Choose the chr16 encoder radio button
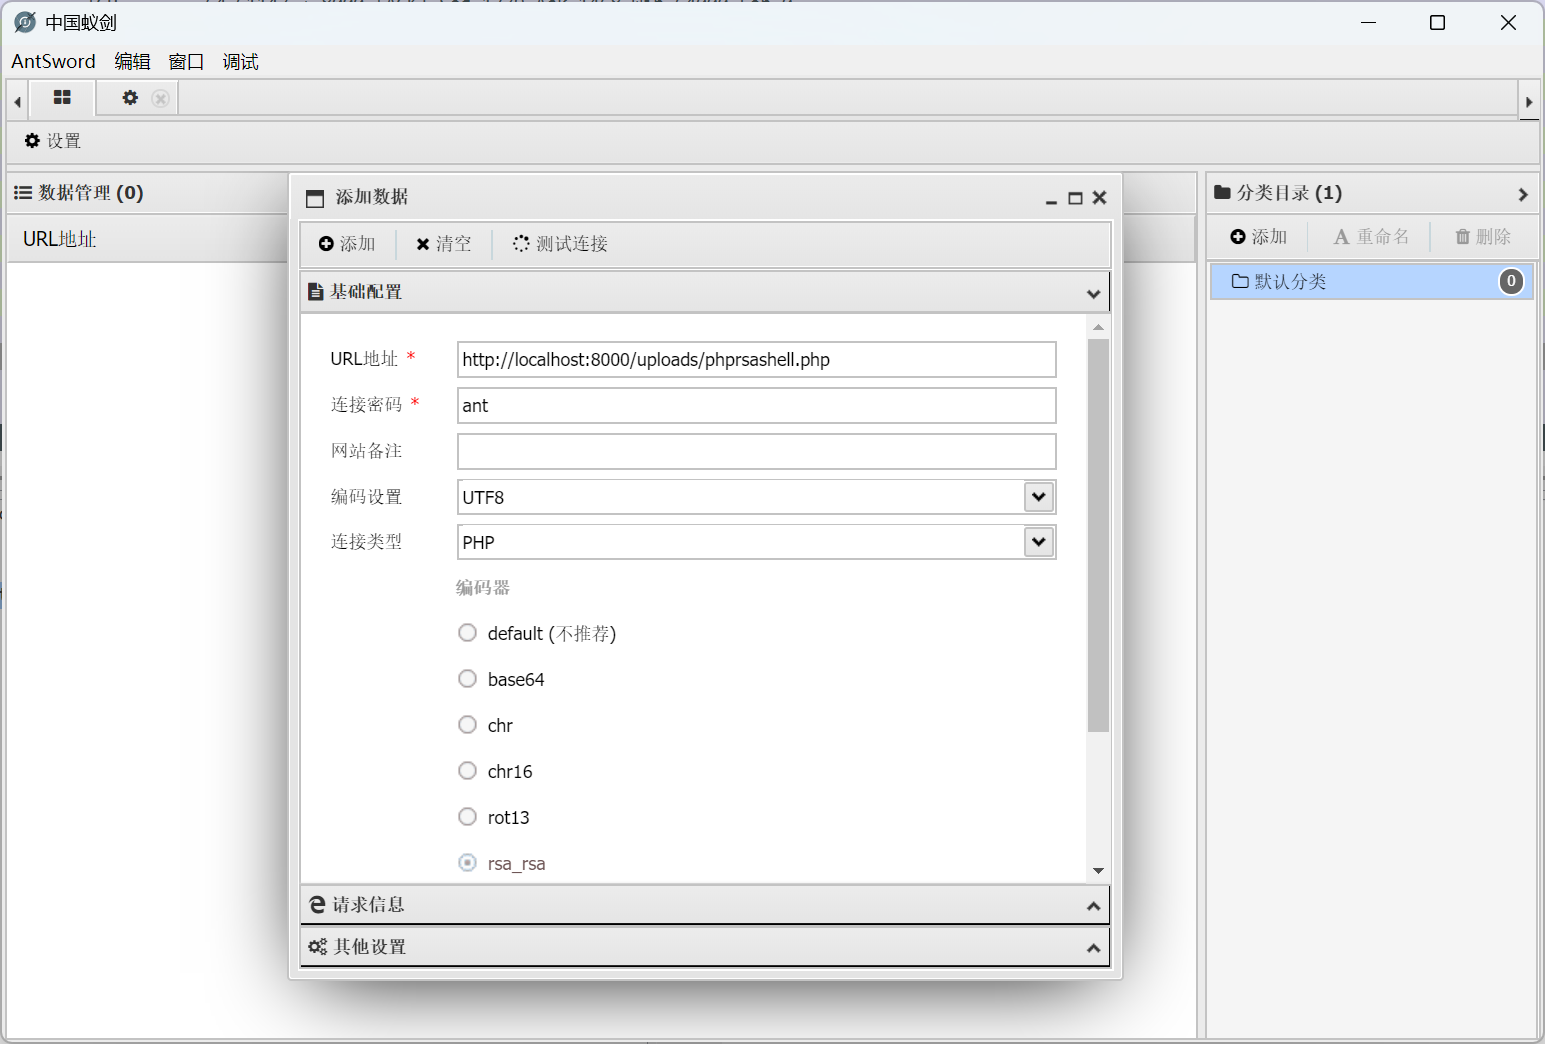 pos(467,771)
